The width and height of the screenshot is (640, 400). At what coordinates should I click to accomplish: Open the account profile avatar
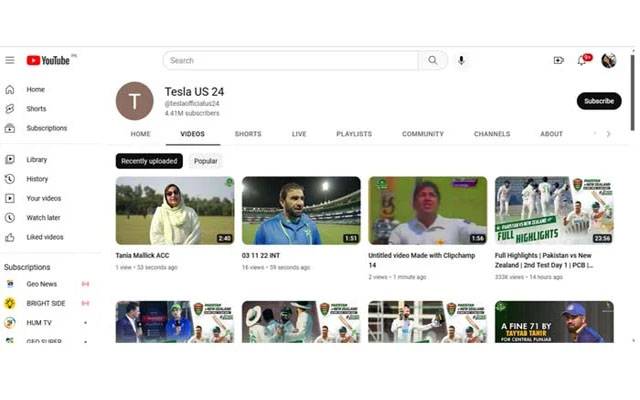point(609,60)
